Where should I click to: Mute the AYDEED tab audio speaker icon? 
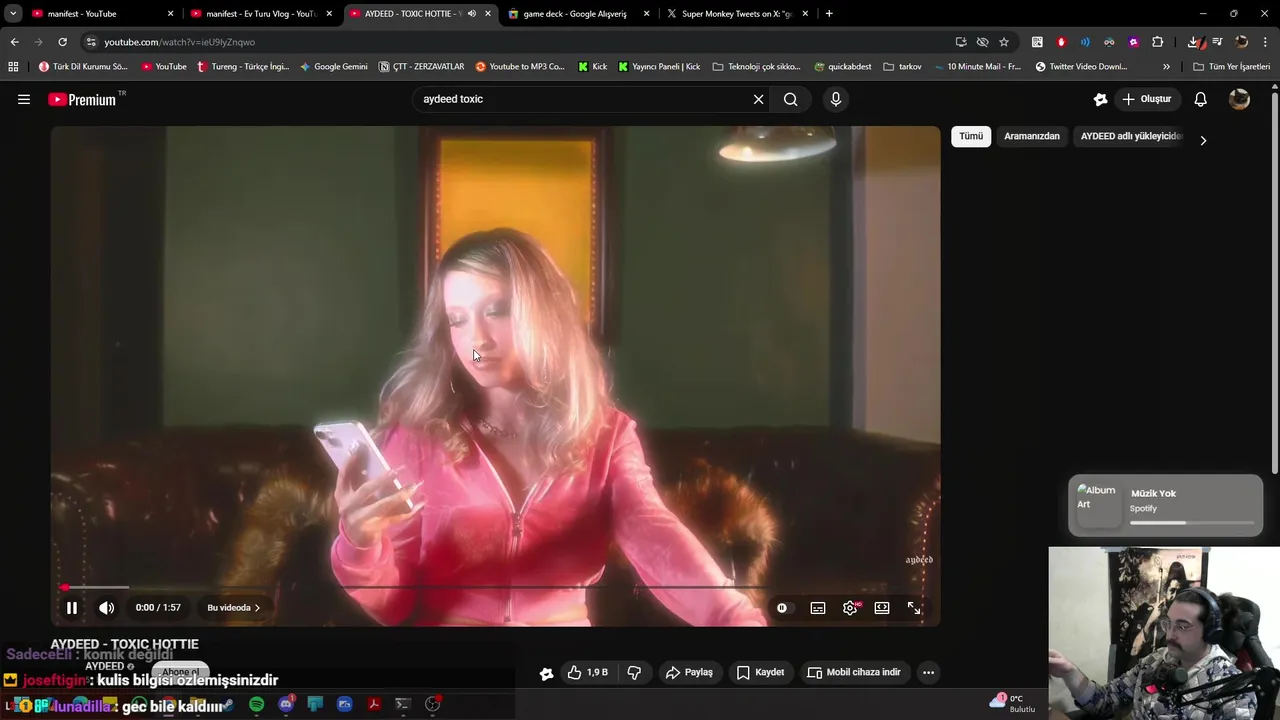click(x=472, y=14)
